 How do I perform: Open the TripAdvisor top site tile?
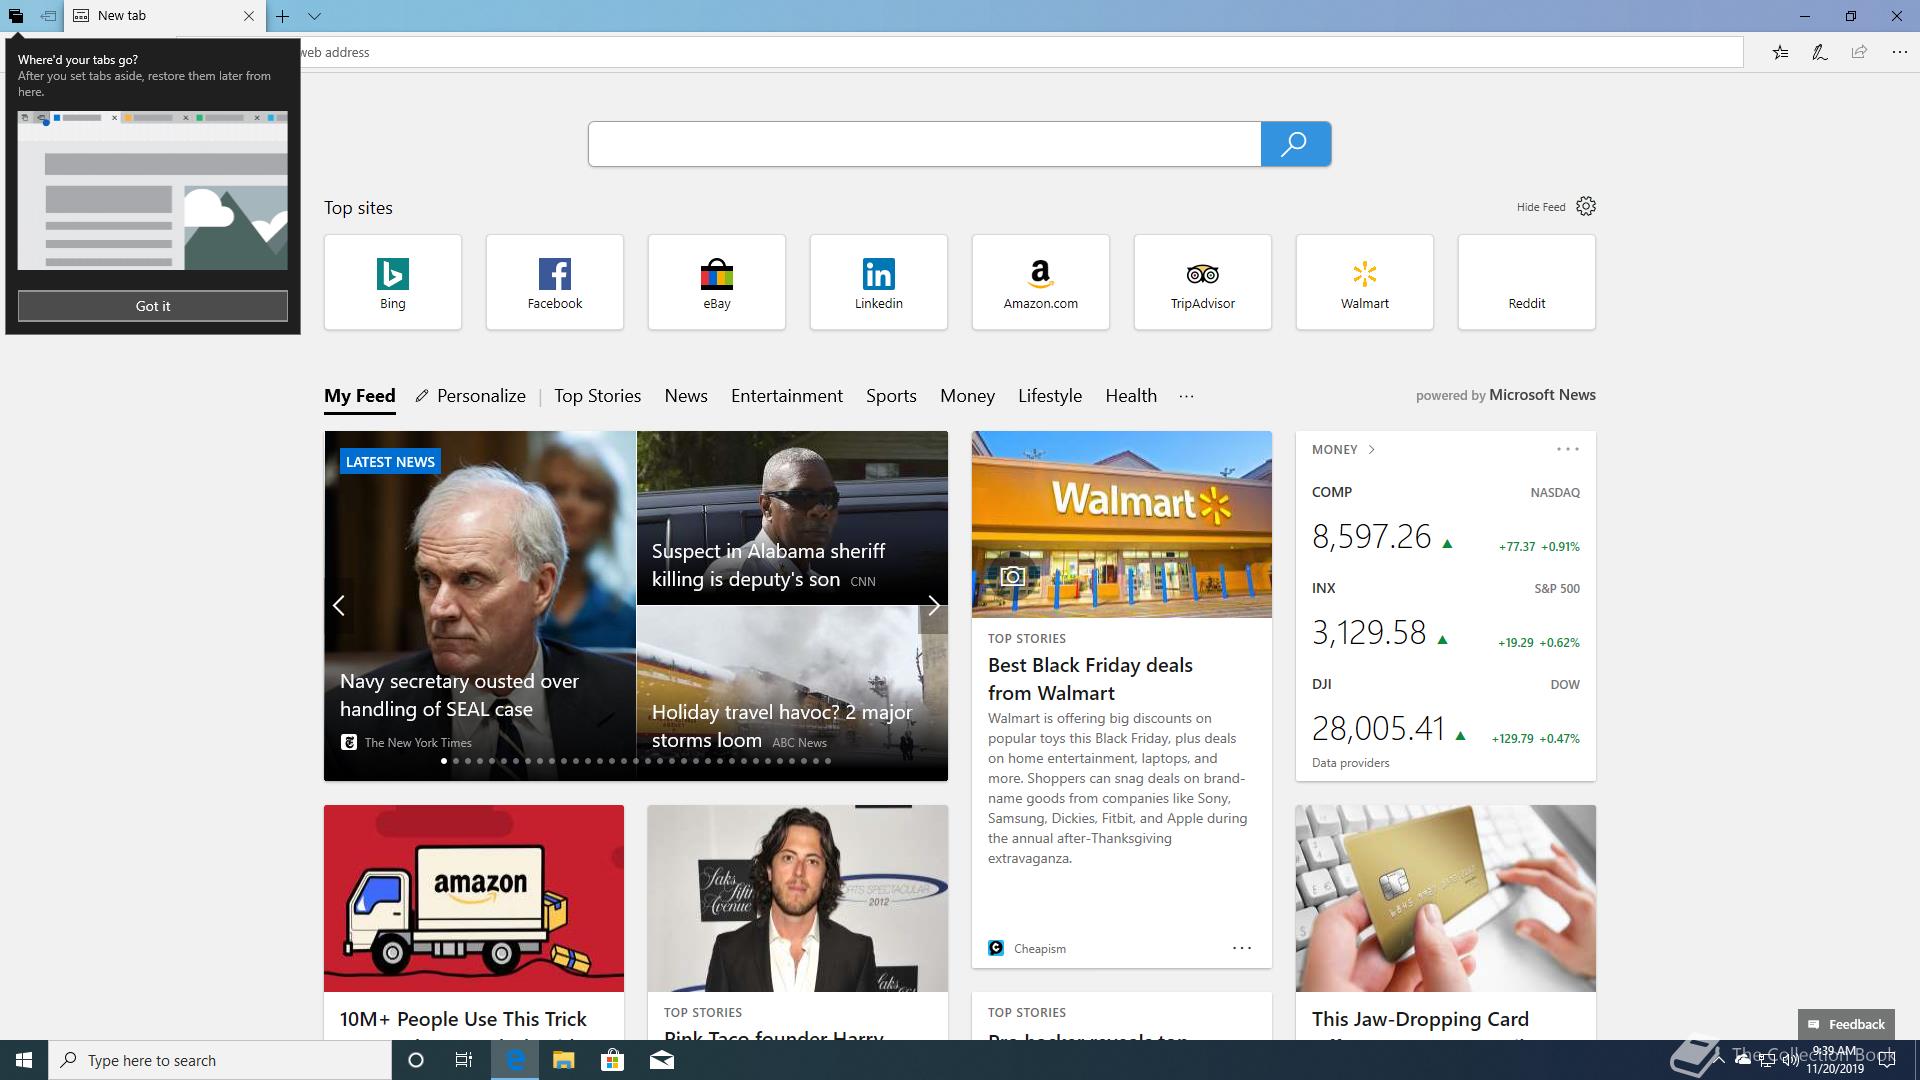(1203, 282)
